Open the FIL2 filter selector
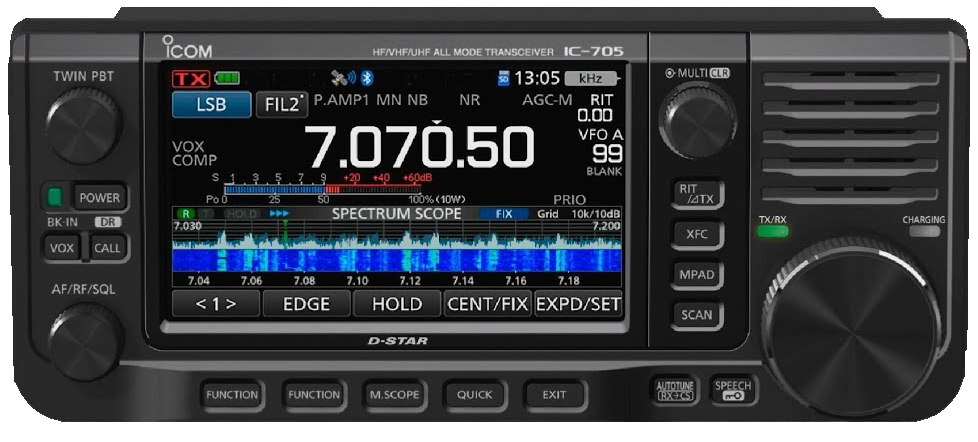Screen dimensions: 978x442 point(282,105)
